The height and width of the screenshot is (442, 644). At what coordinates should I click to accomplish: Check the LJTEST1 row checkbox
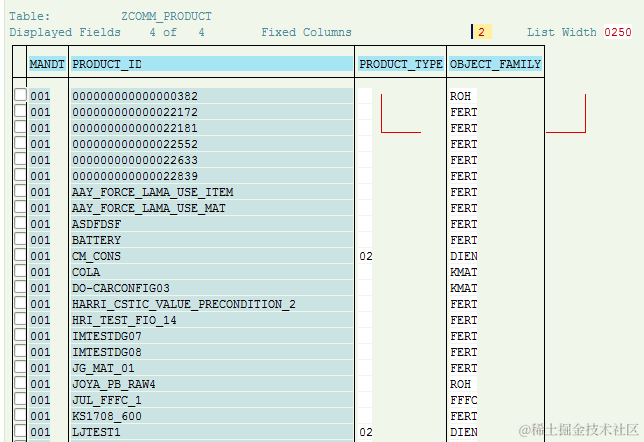[x=21, y=431]
